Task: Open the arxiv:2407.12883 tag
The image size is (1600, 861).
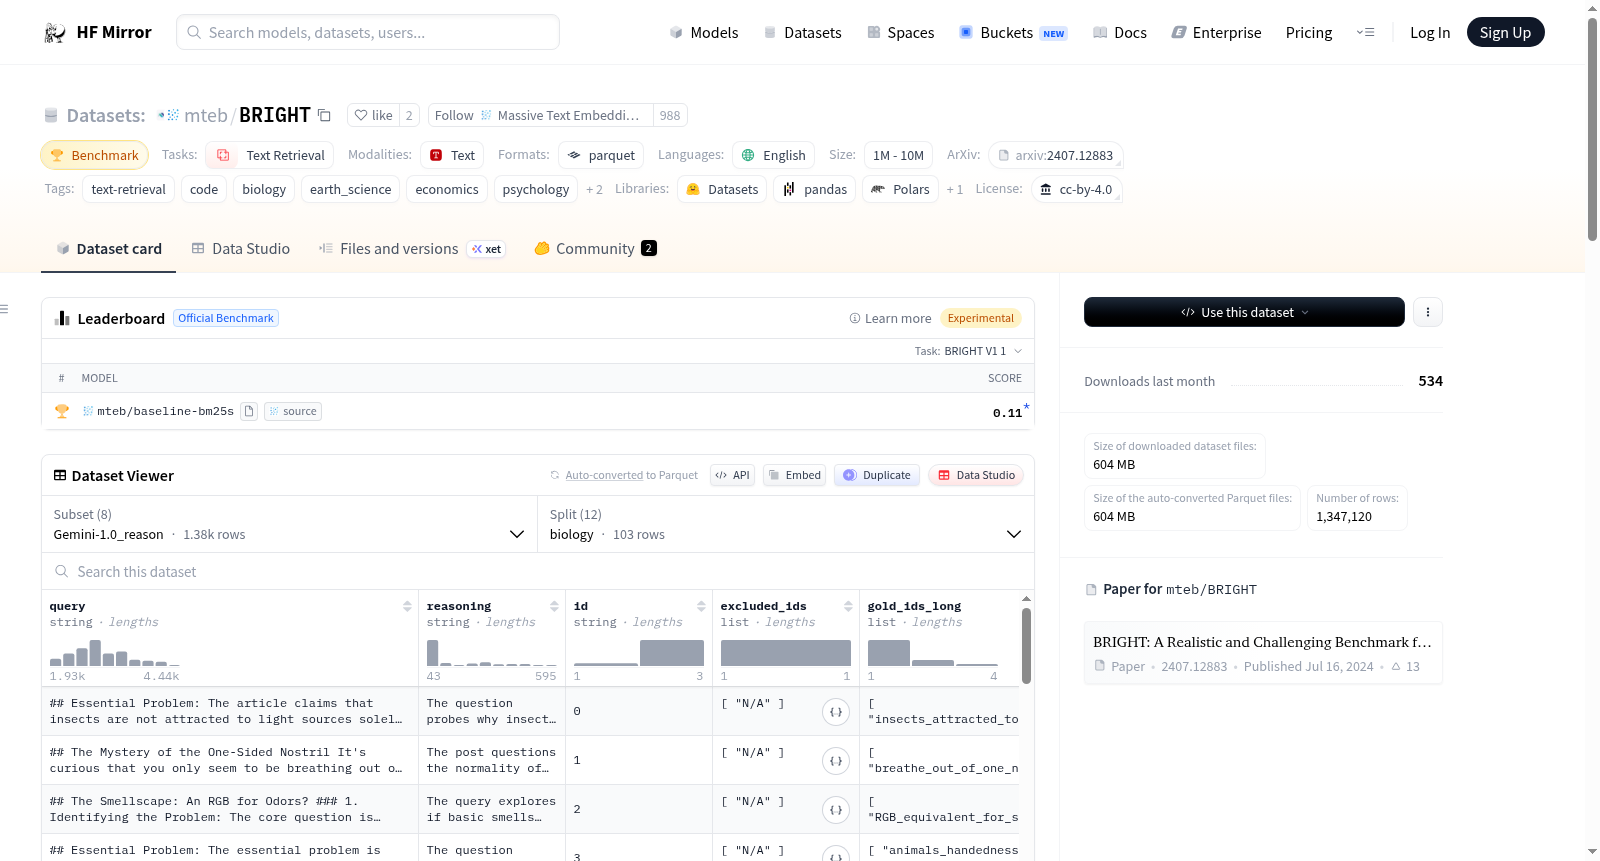Action: click(1056, 155)
